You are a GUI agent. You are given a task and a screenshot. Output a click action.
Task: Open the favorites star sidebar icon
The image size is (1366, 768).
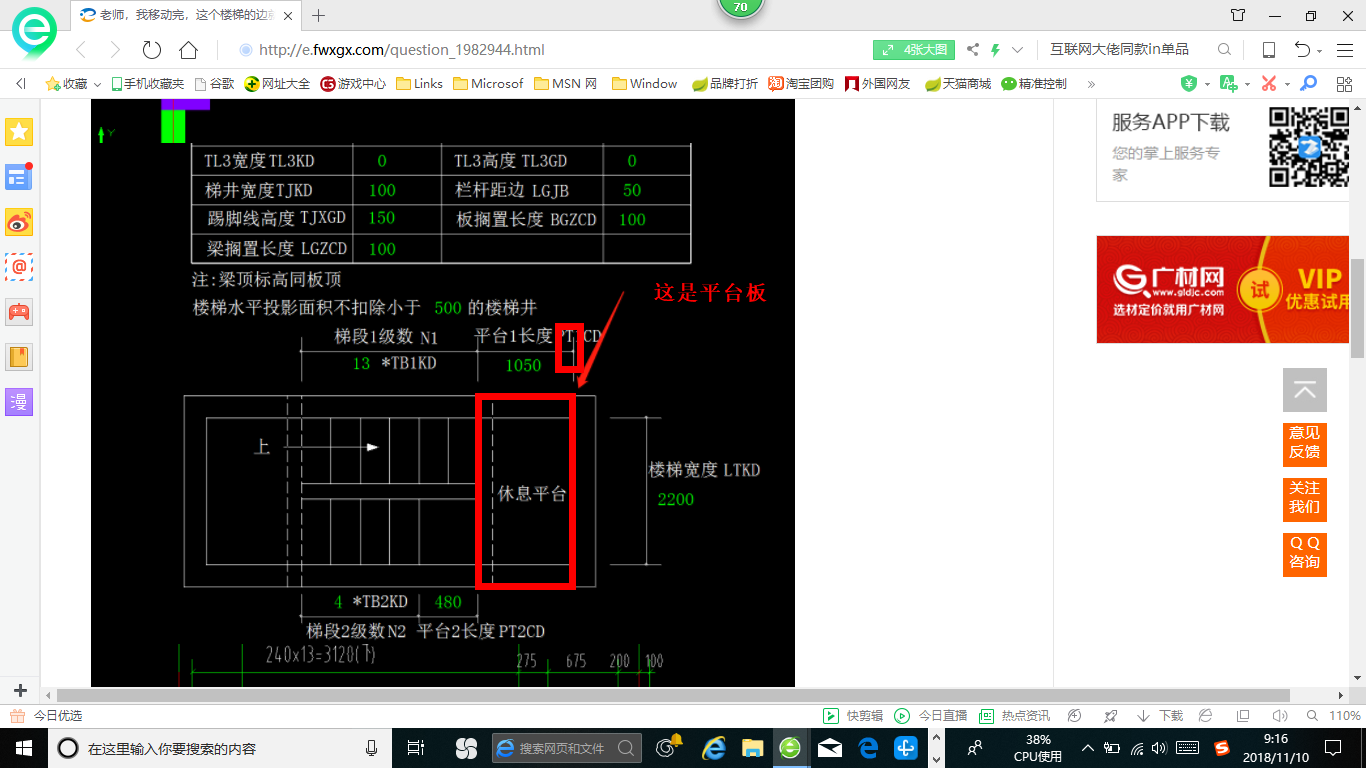[19, 131]
